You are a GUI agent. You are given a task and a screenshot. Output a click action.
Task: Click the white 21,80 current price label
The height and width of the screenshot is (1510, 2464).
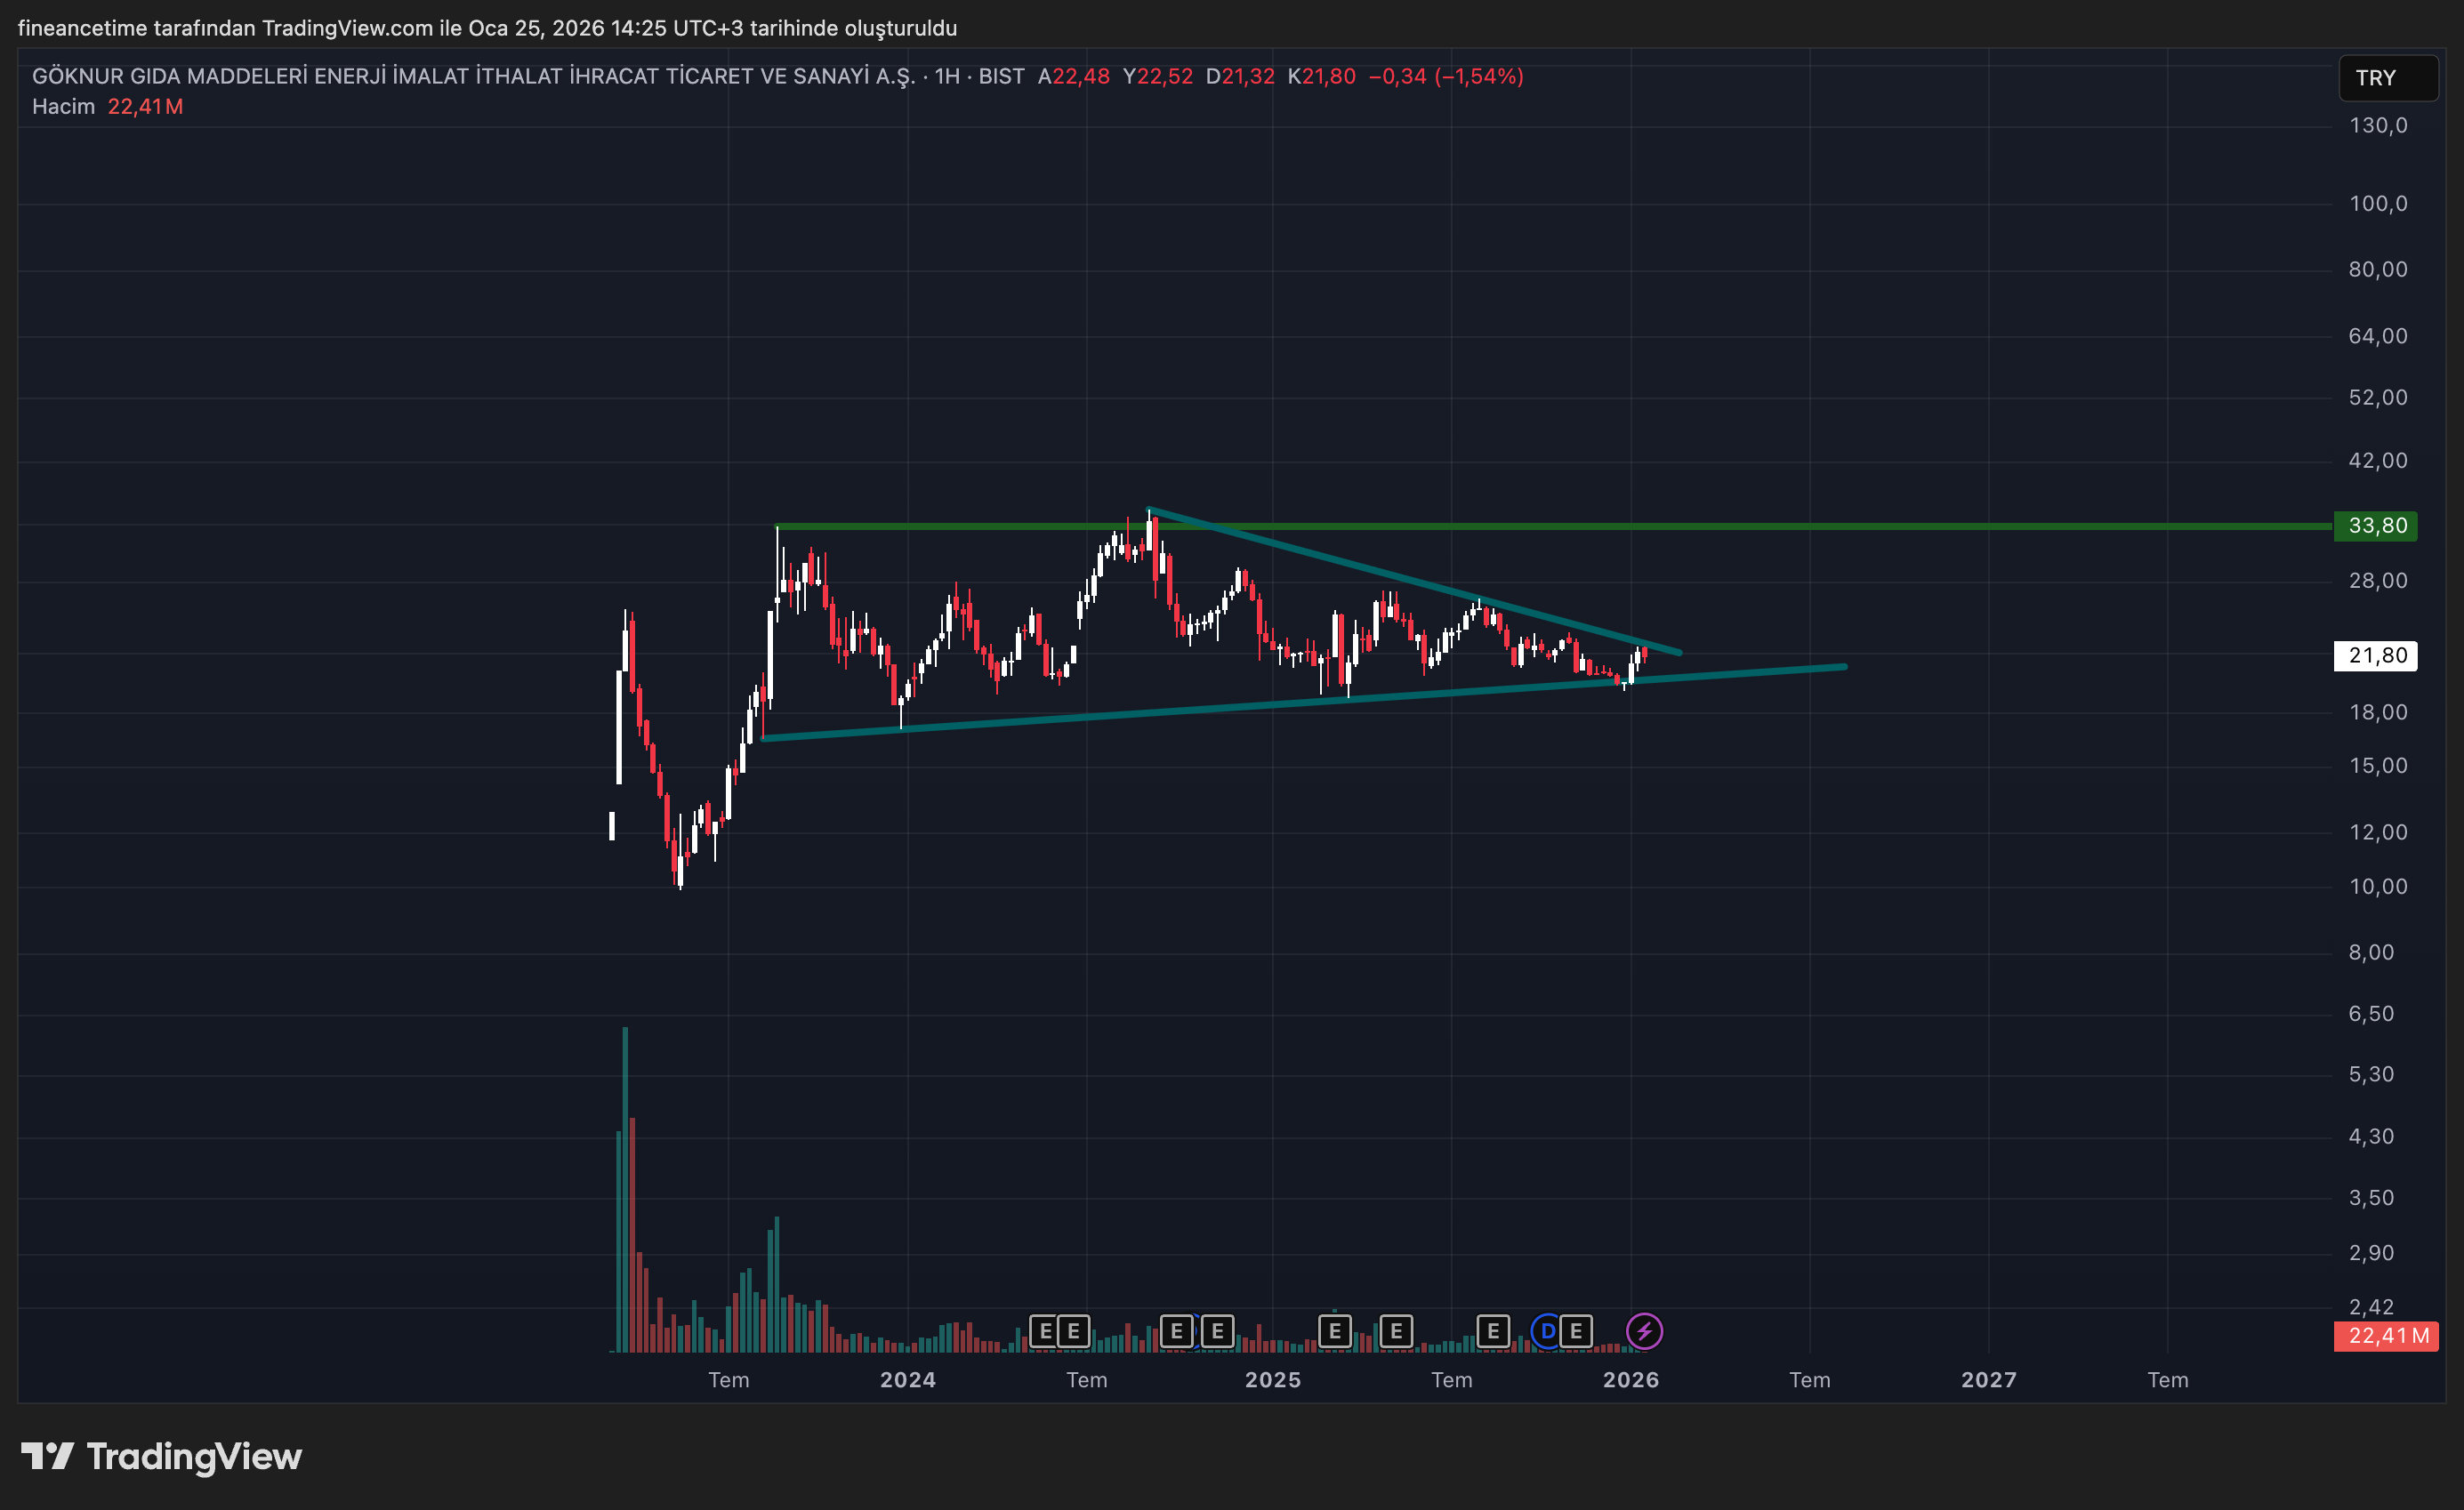pyautogui.click(x=2375, y=656)
